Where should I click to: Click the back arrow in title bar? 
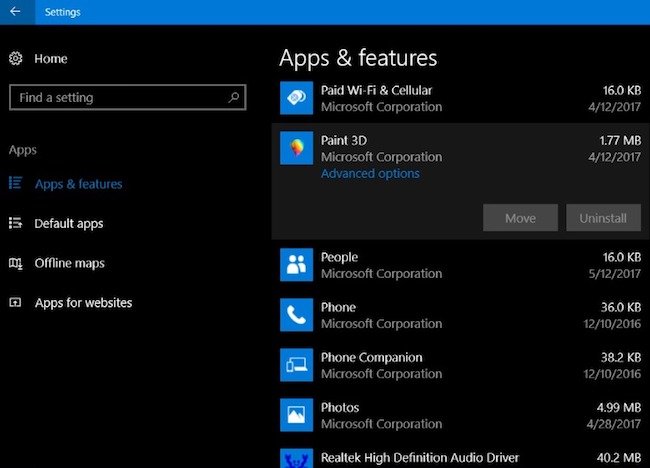coord(16,12)
